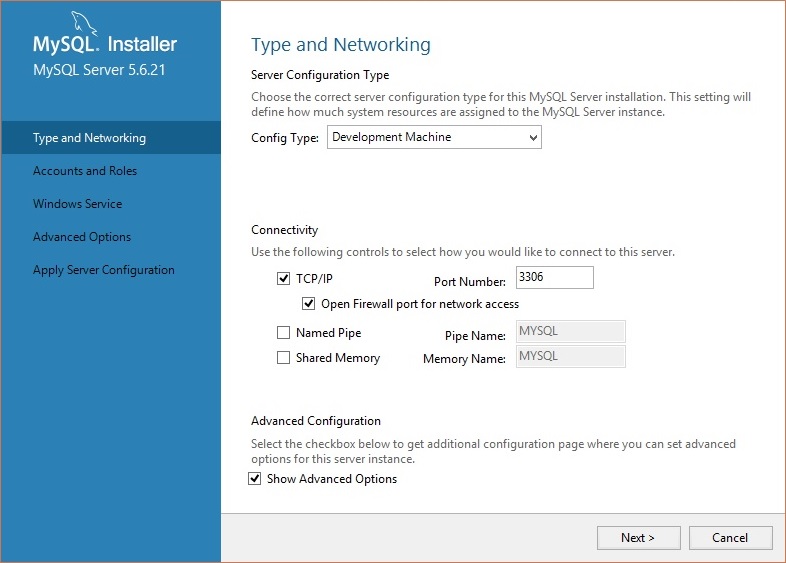
Task: Click the MySQL Server 5.6.21 text
Action: tap(99, 70)
